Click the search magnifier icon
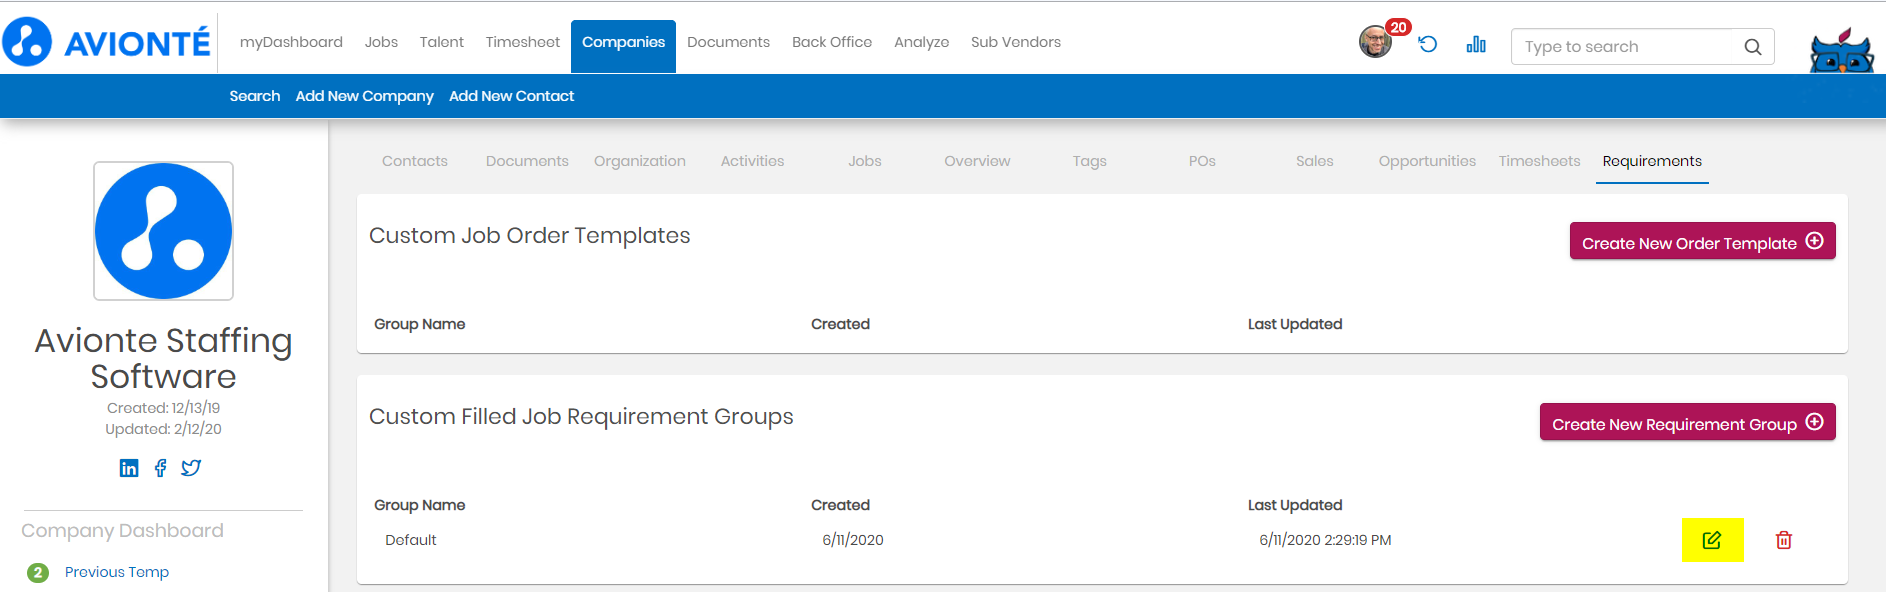Image resolution: width=1886 pixels, height=592 pixels. [1753, 47]
